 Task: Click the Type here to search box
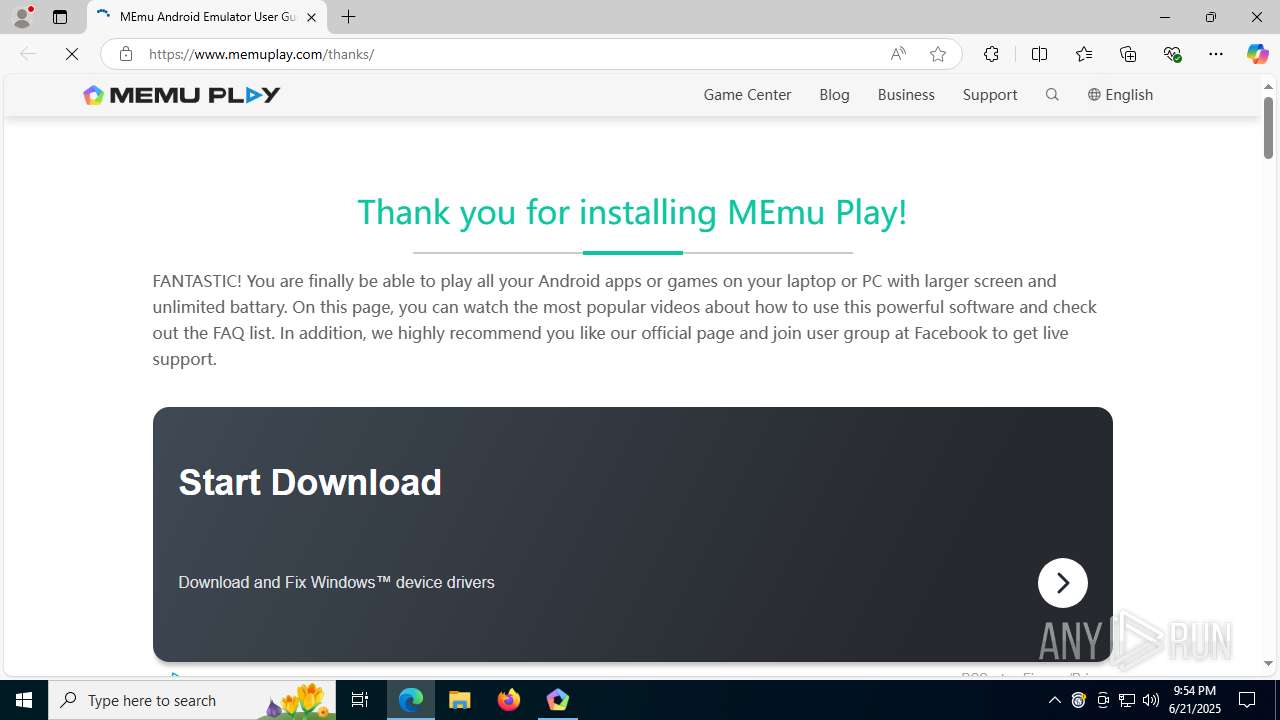[192, 700]
